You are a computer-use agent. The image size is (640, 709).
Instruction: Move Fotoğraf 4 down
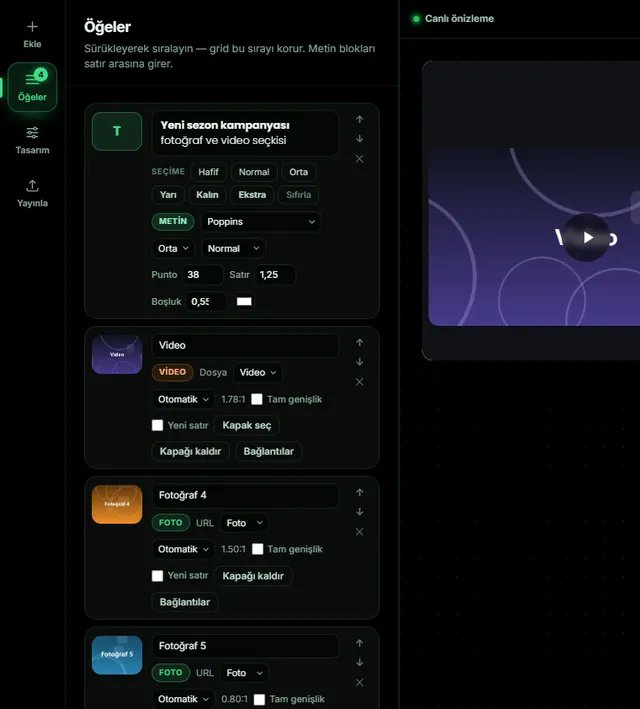click(360, 512)
